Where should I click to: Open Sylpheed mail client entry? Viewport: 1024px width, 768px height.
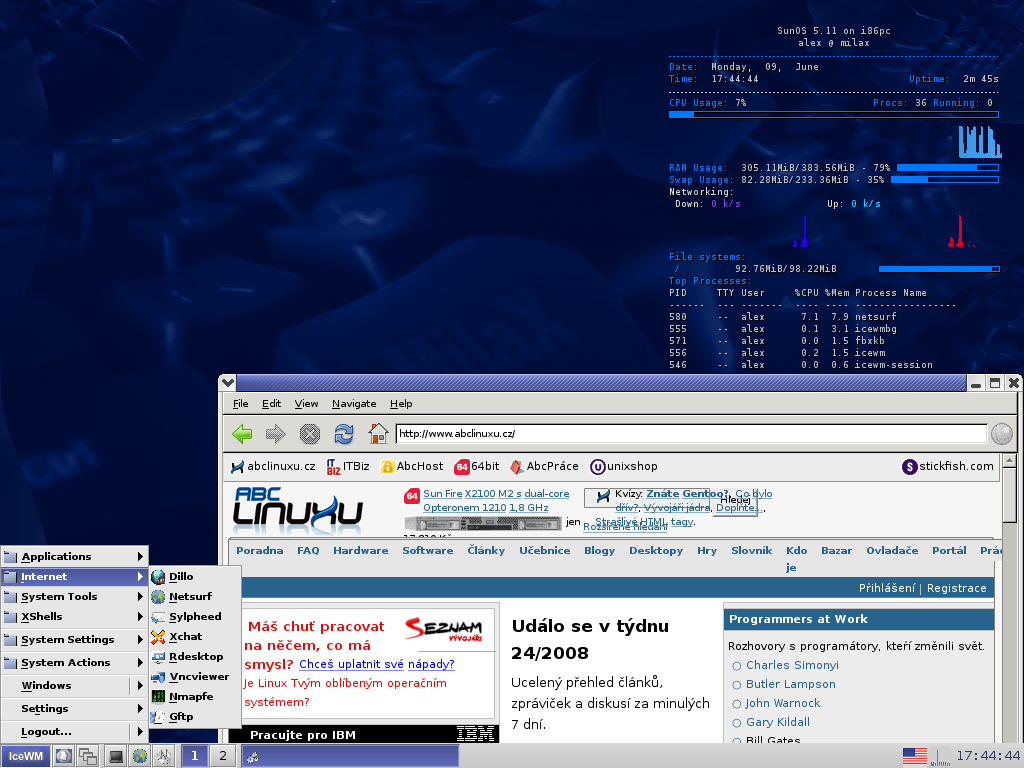pyautogui.click(x=195, y=616)
